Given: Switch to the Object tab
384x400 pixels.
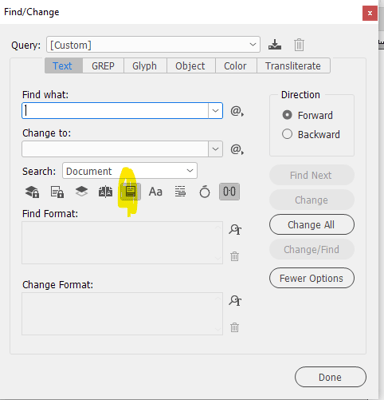Looking at the screenshot, I should coord(191,66).
